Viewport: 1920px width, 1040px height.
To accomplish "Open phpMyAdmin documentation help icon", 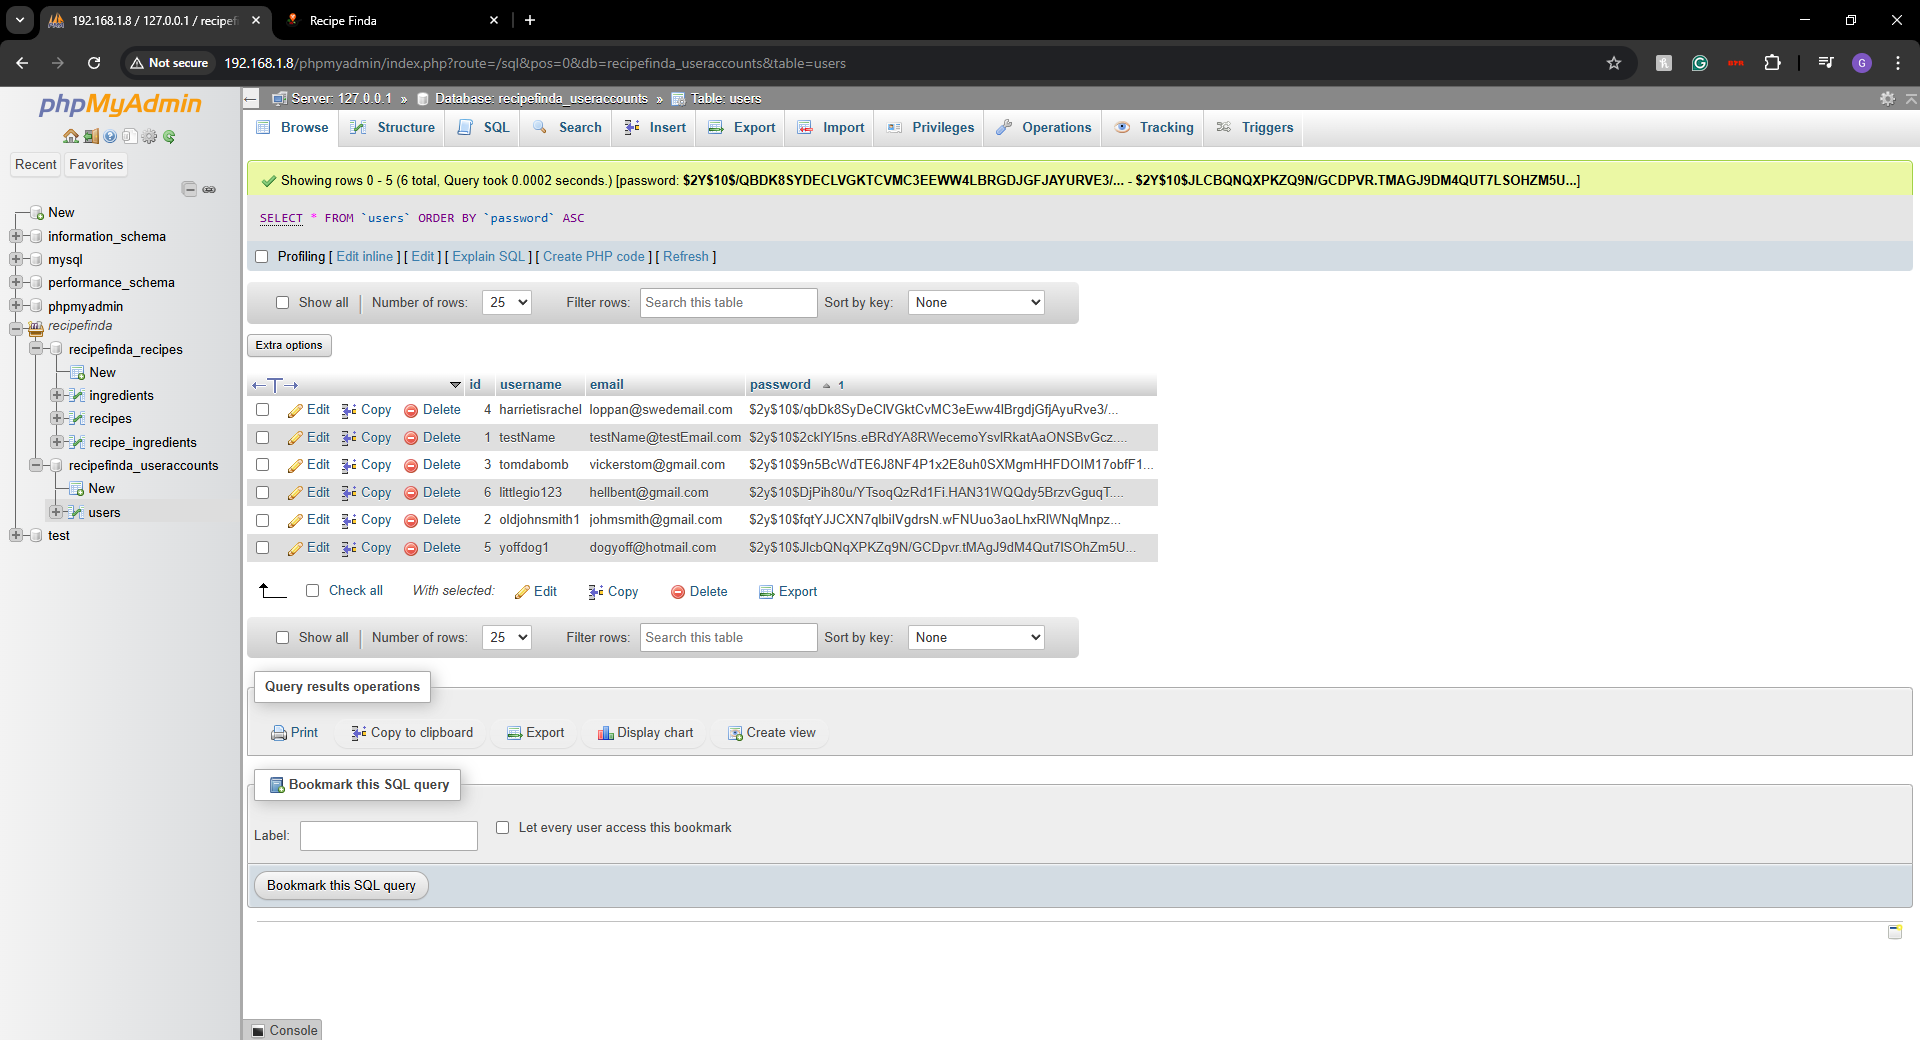I will [110, 136].
